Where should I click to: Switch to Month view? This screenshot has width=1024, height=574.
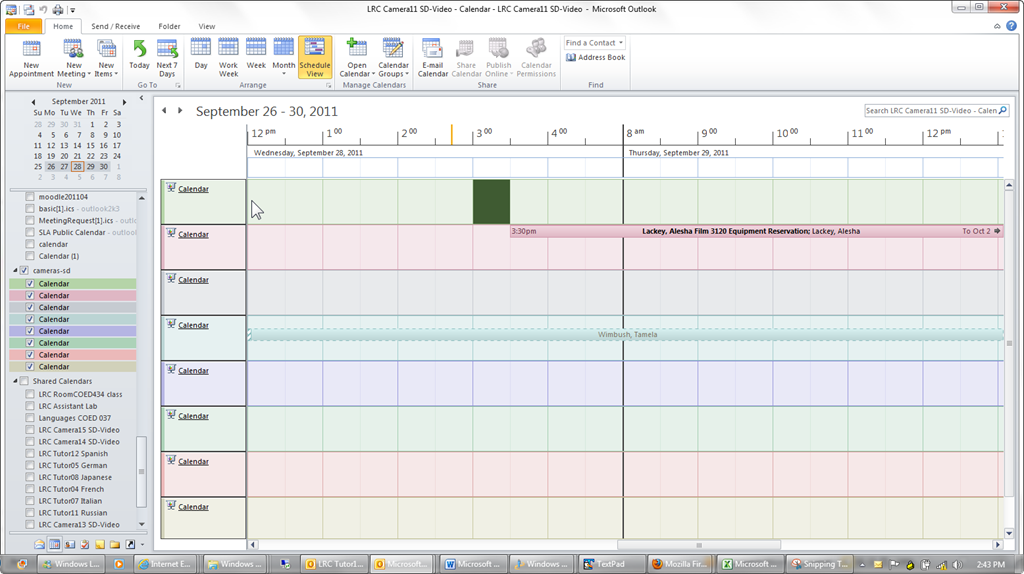pos(284,58)
